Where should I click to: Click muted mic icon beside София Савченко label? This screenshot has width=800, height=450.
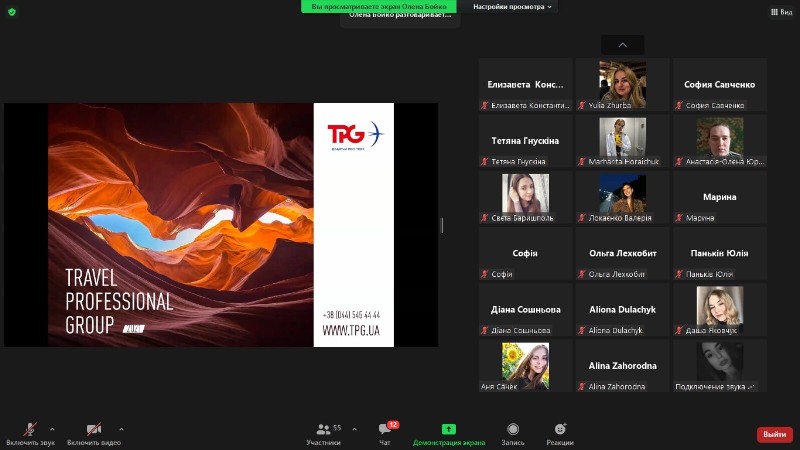tap(679, 105)
